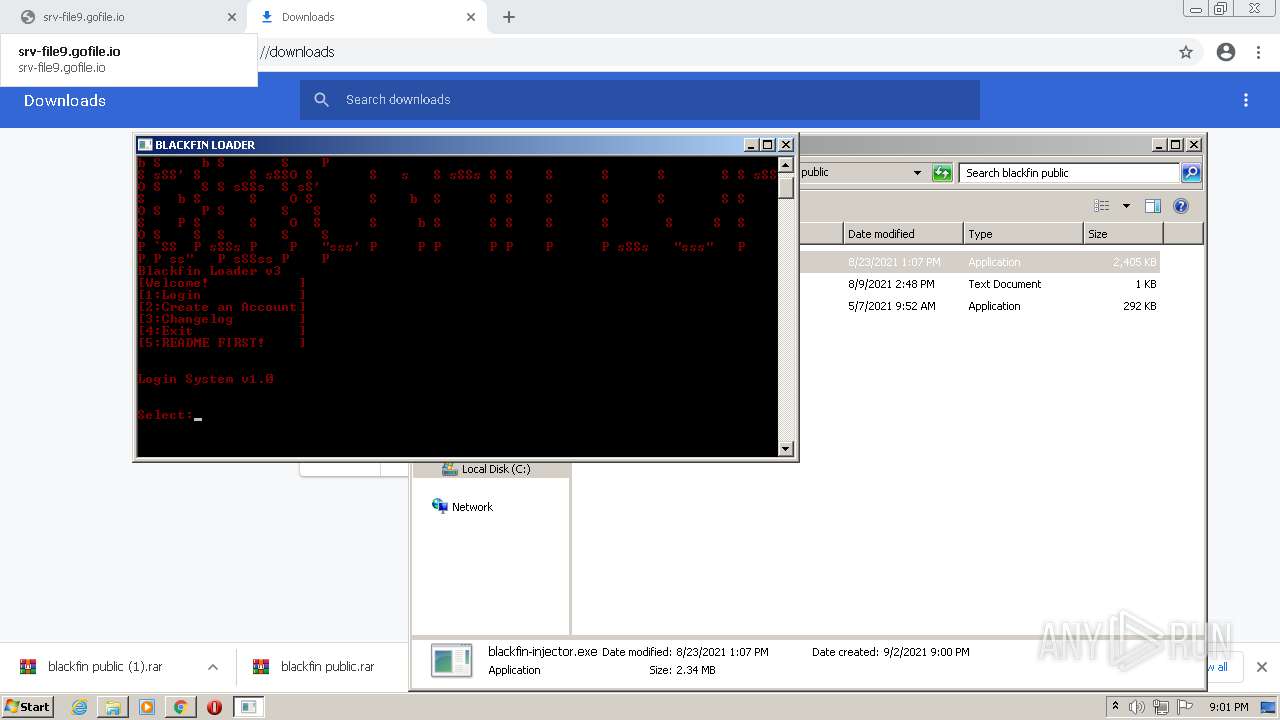This screenshot has width=1280, height=720.
Task: Click the Chrome profile avatar icon
Action: coord(1226,52)
